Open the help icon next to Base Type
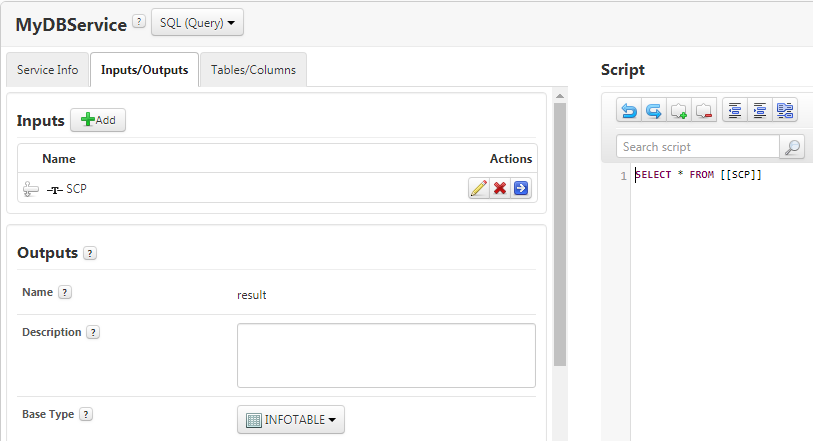Viewport: 813px width, 441px height. (86, 414)
